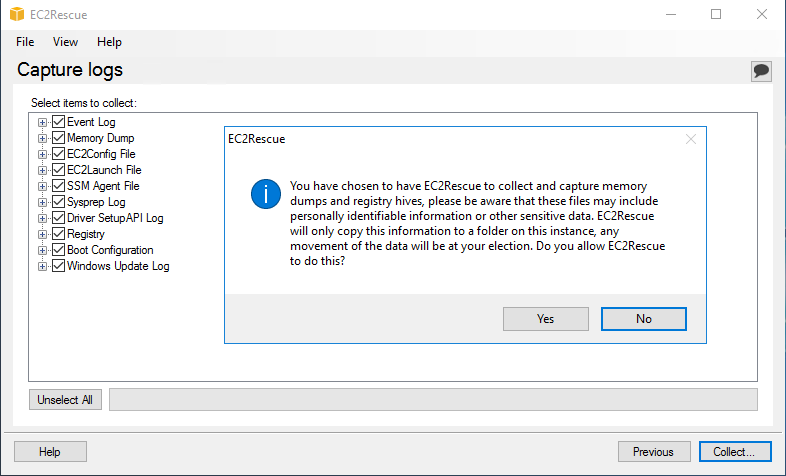Select the Sysprep Log tree label

(96, 202)
